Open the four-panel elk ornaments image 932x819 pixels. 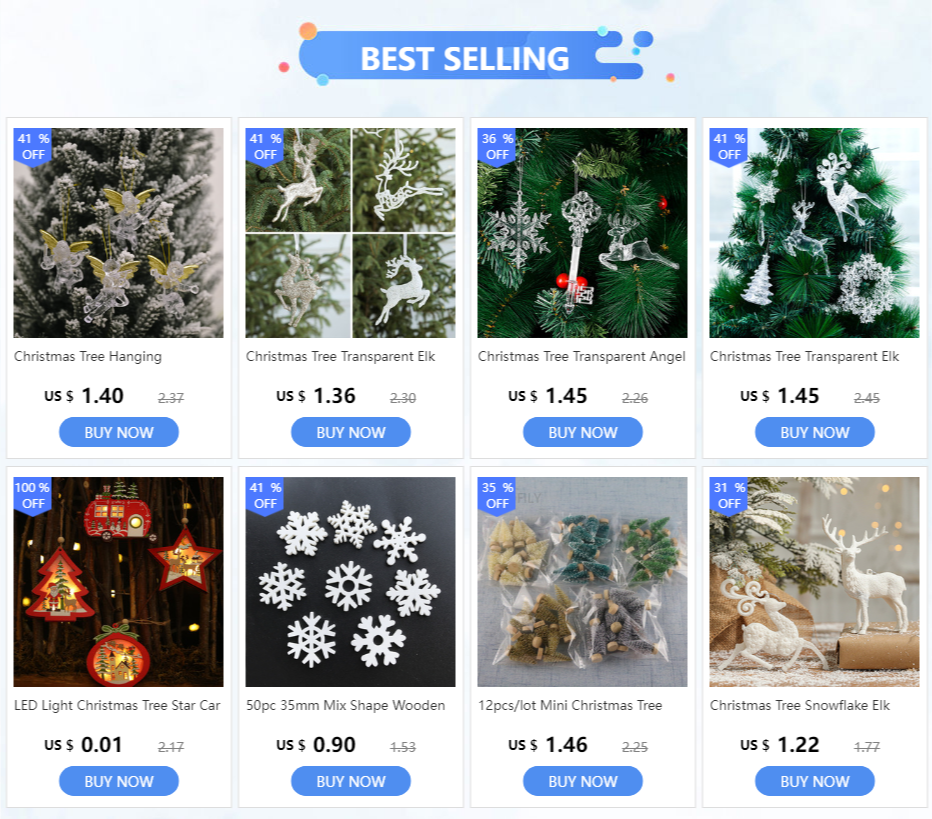click(x=351, y=233)
